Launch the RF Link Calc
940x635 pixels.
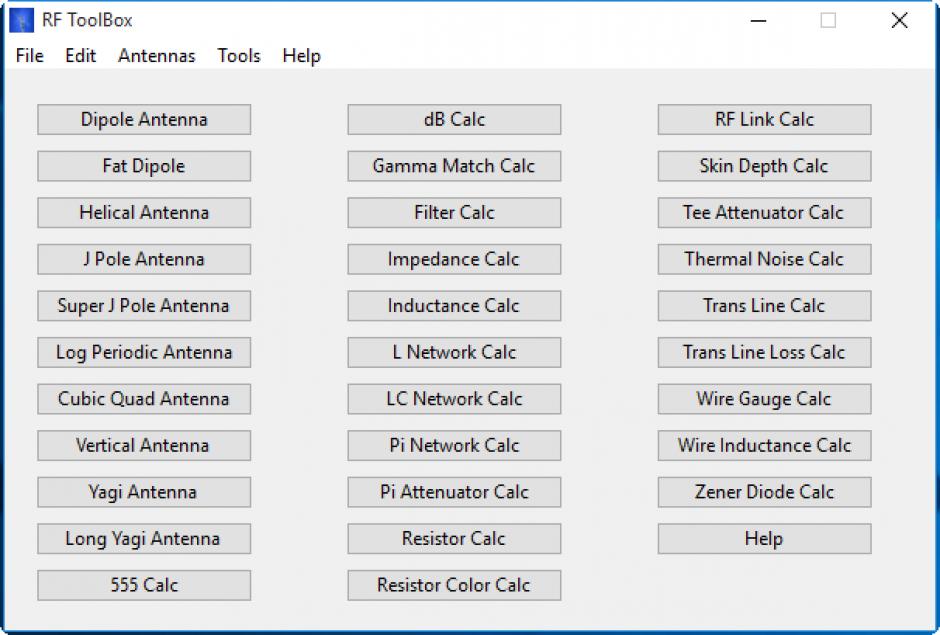point(764,120)
